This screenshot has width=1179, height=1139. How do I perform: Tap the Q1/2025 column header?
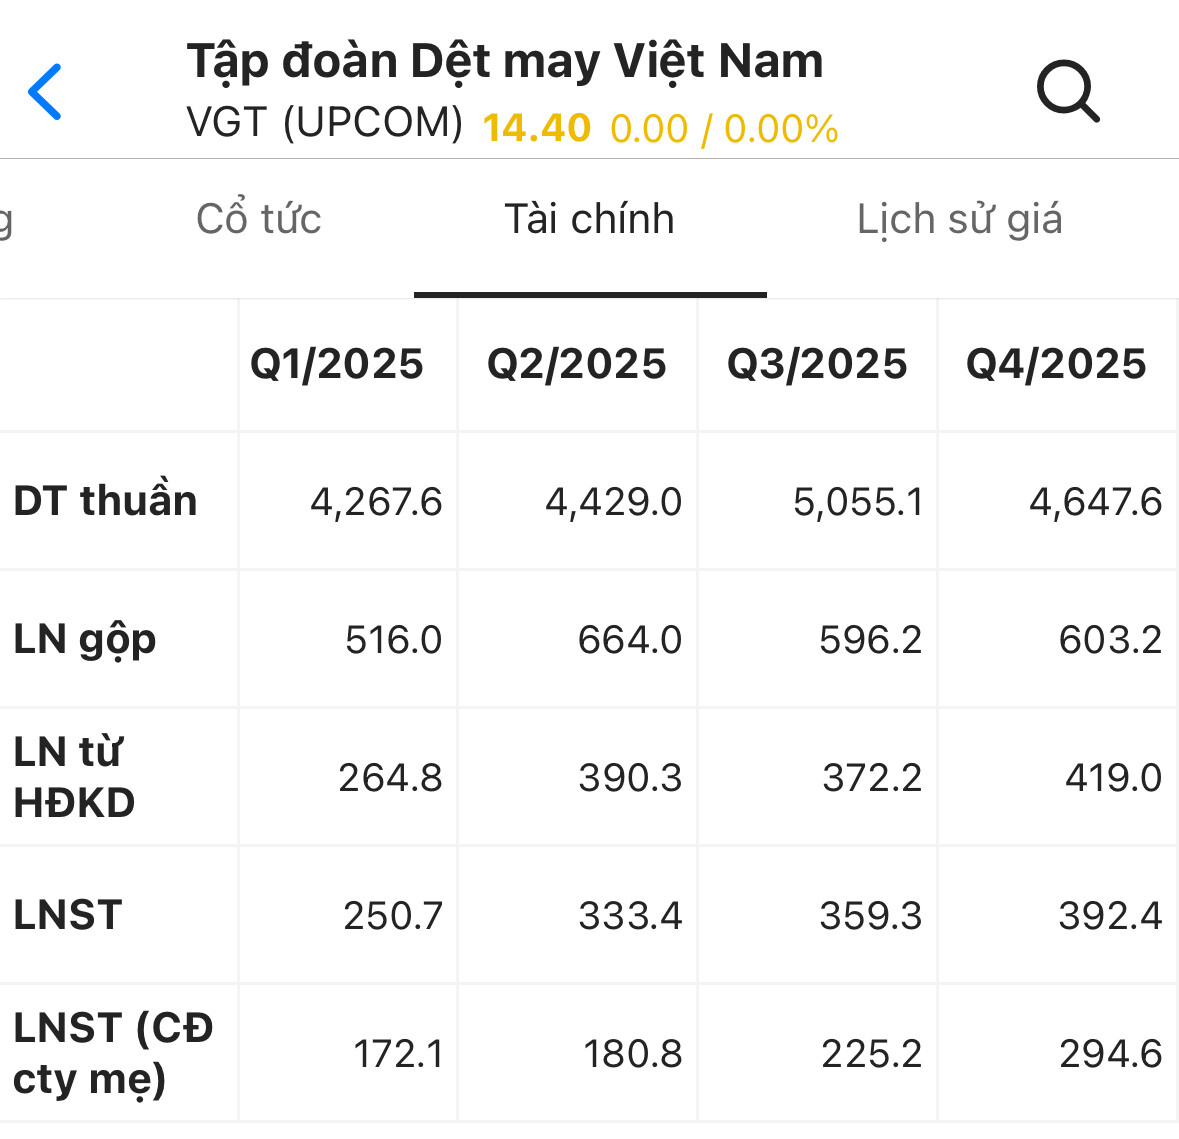(x=337, y=364)
